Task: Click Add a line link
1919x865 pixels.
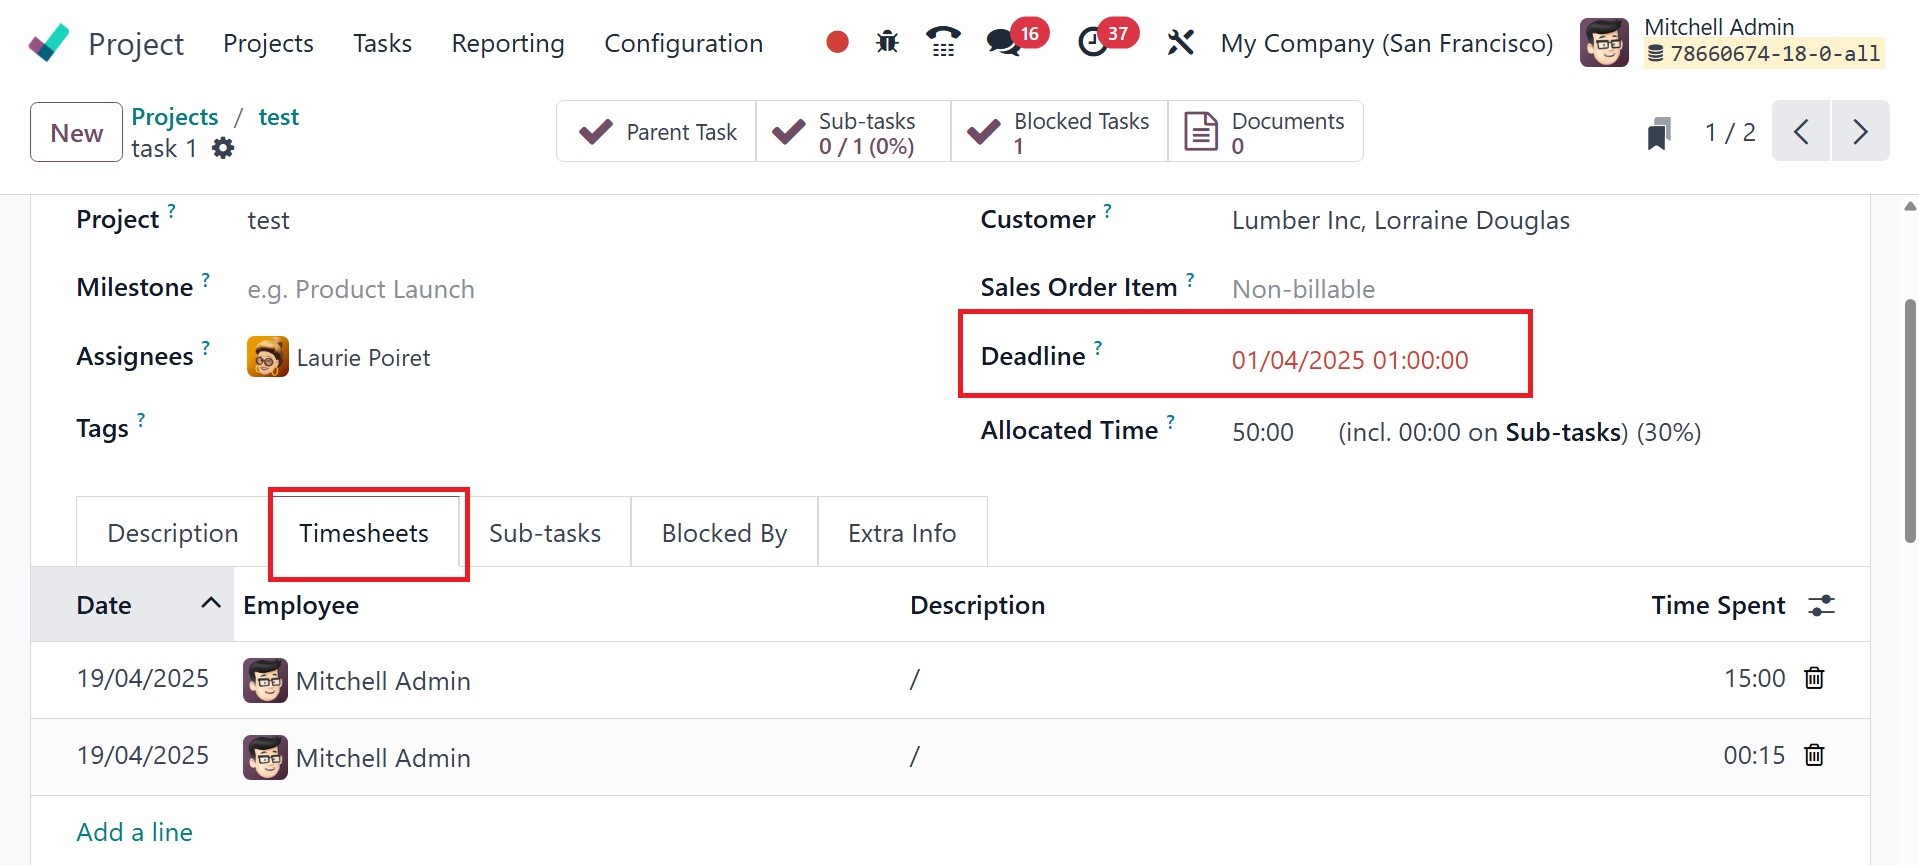Action: pyautogui.click(x=135, y=832)
